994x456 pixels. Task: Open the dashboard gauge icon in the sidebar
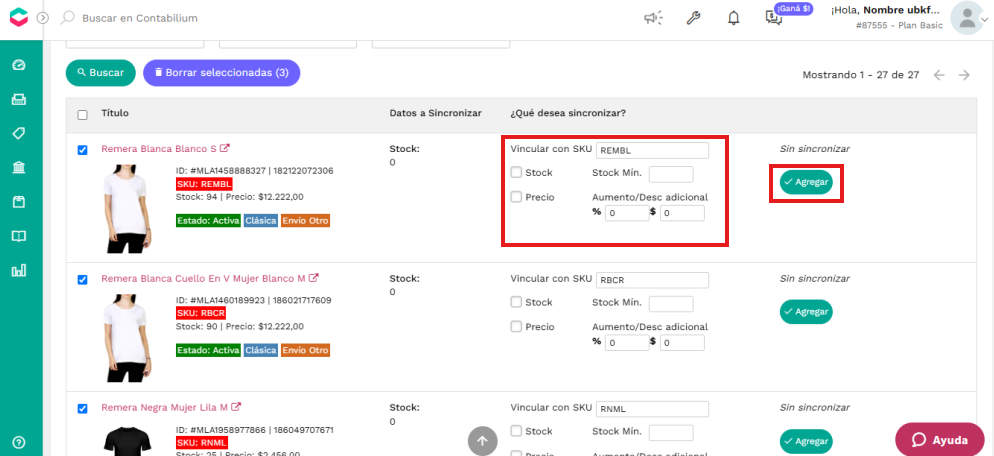(x=19, y=65)
